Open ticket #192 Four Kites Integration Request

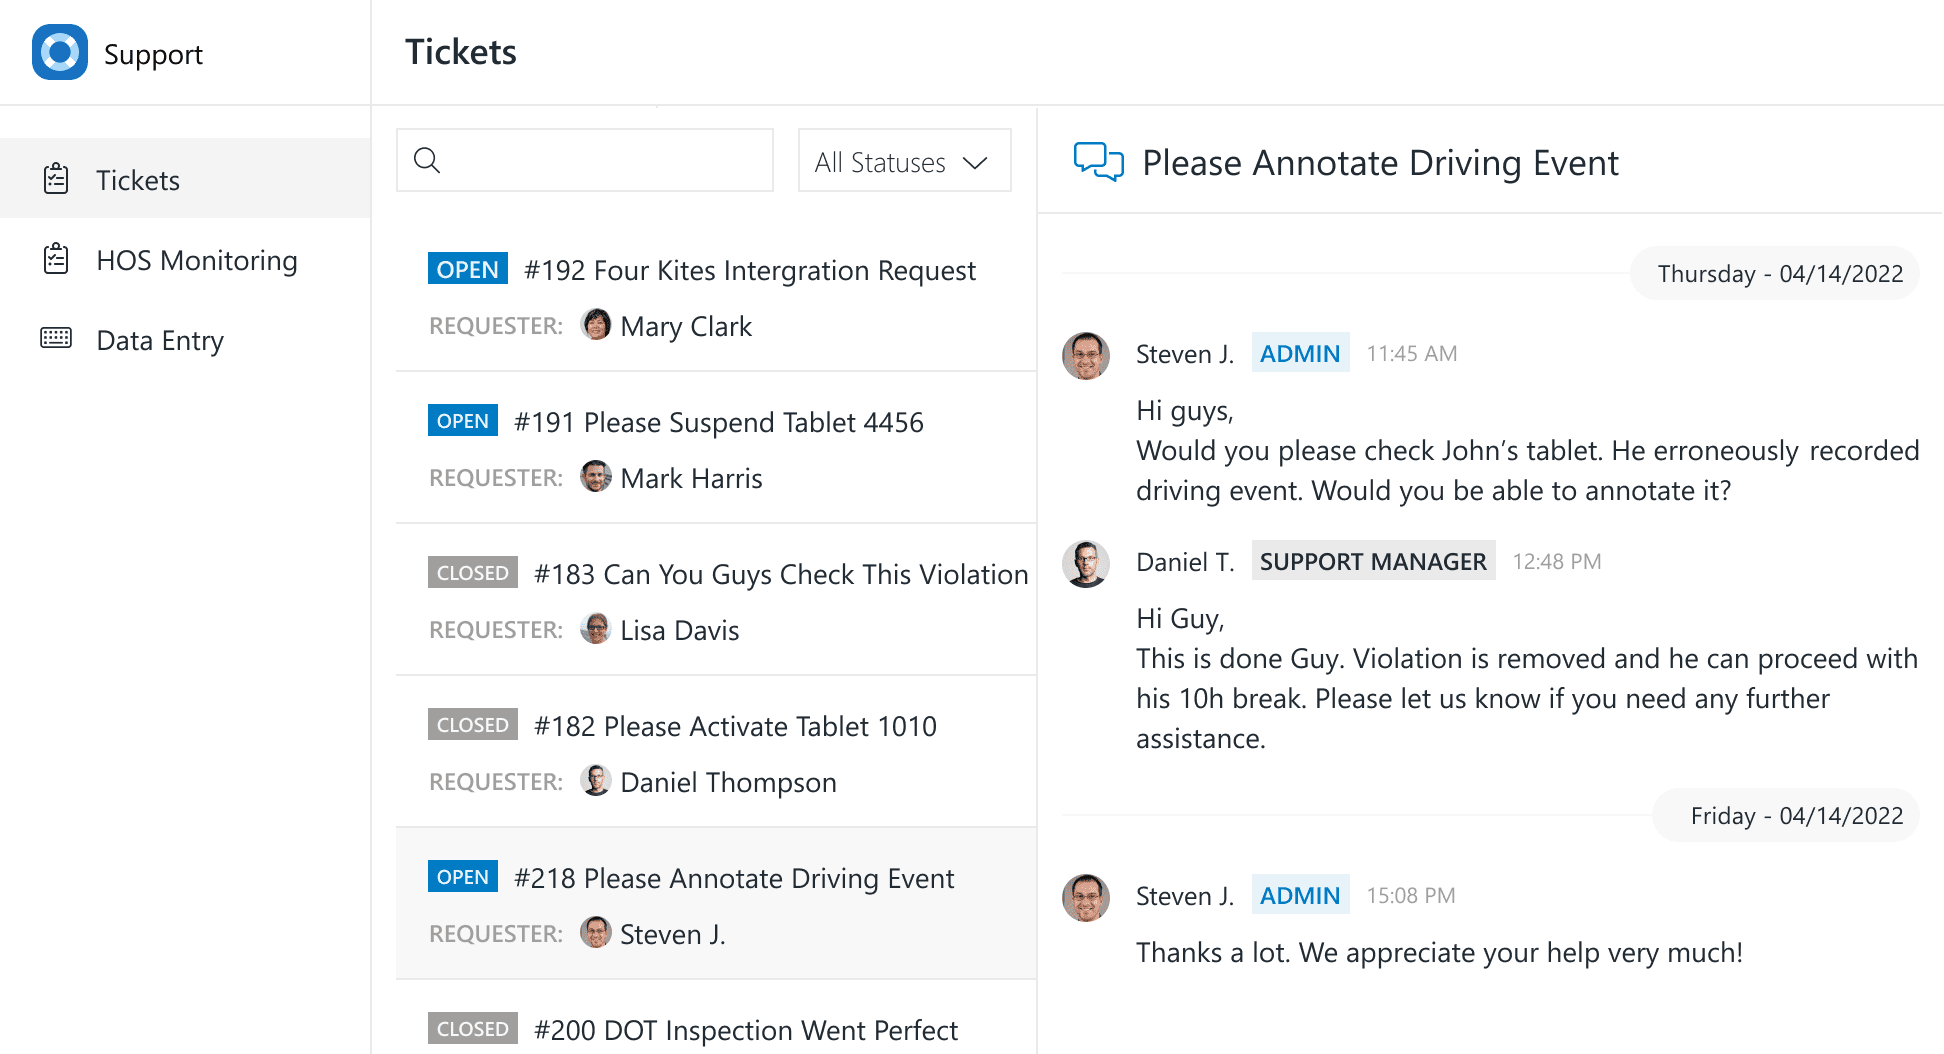(716, 296)
